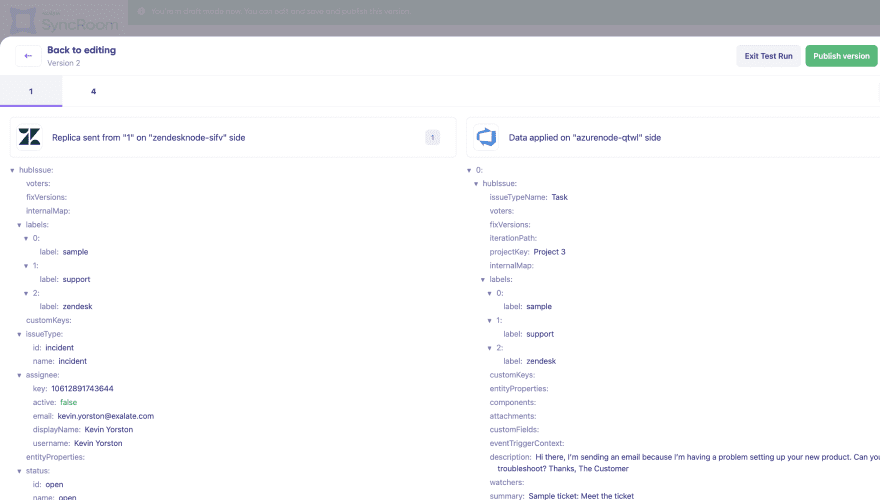The image size is (880, 500).
Task: Collapse the right-side labels node
Action: tap(483, 280)
